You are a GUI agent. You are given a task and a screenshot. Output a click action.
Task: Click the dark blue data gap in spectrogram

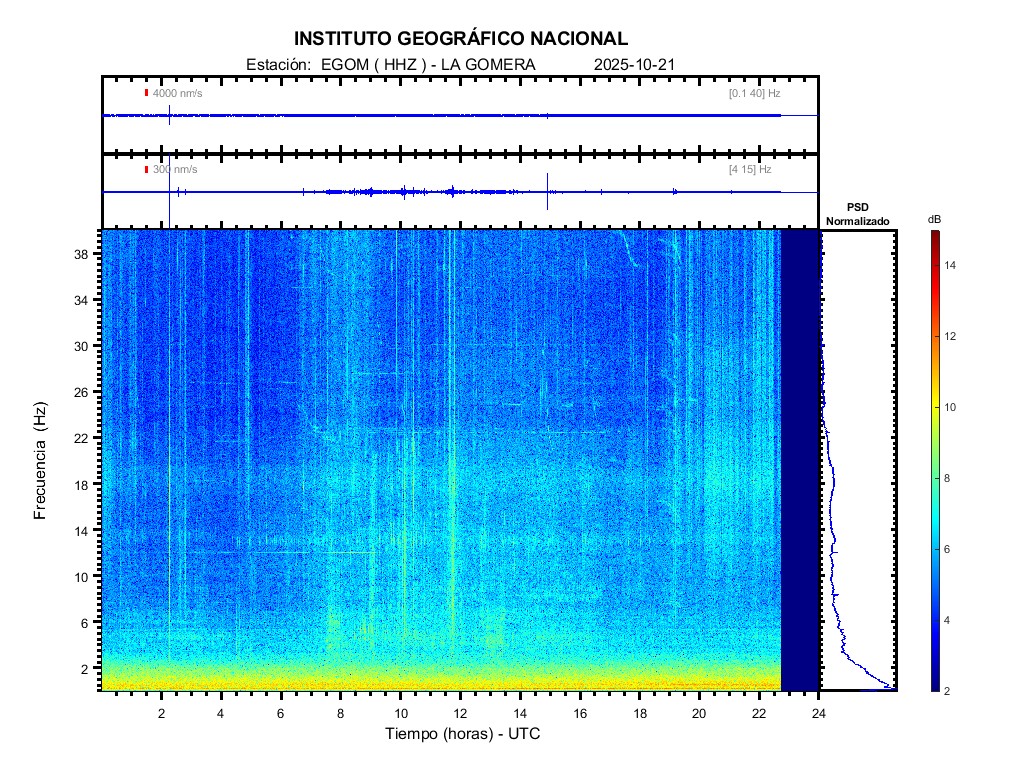(x=800, y=460)
